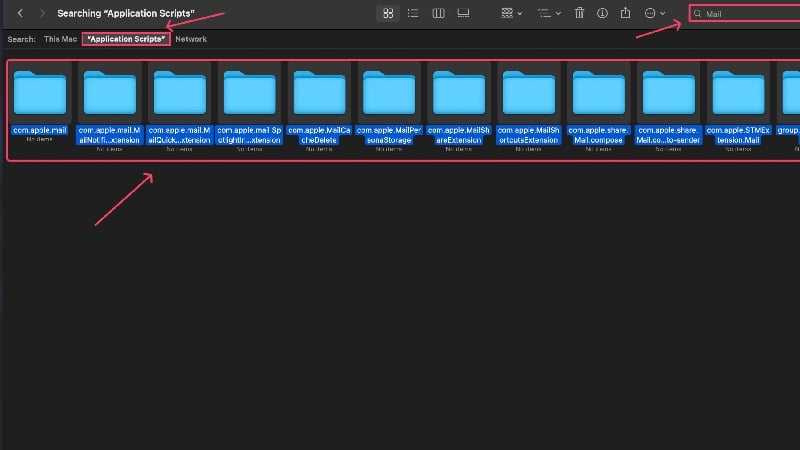The image size is (800, 450).
Task: Click the search field containing Mail
Action: pyautogui.click(x=745, y=14)
